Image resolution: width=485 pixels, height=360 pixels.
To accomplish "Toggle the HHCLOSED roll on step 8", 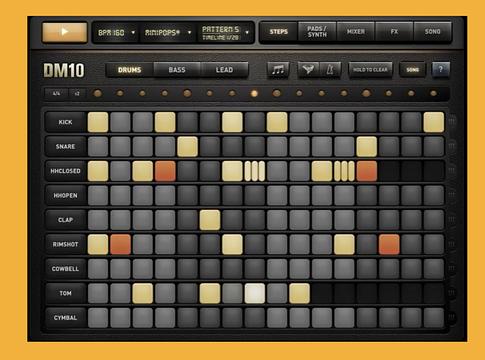I will tap(255, 171).
